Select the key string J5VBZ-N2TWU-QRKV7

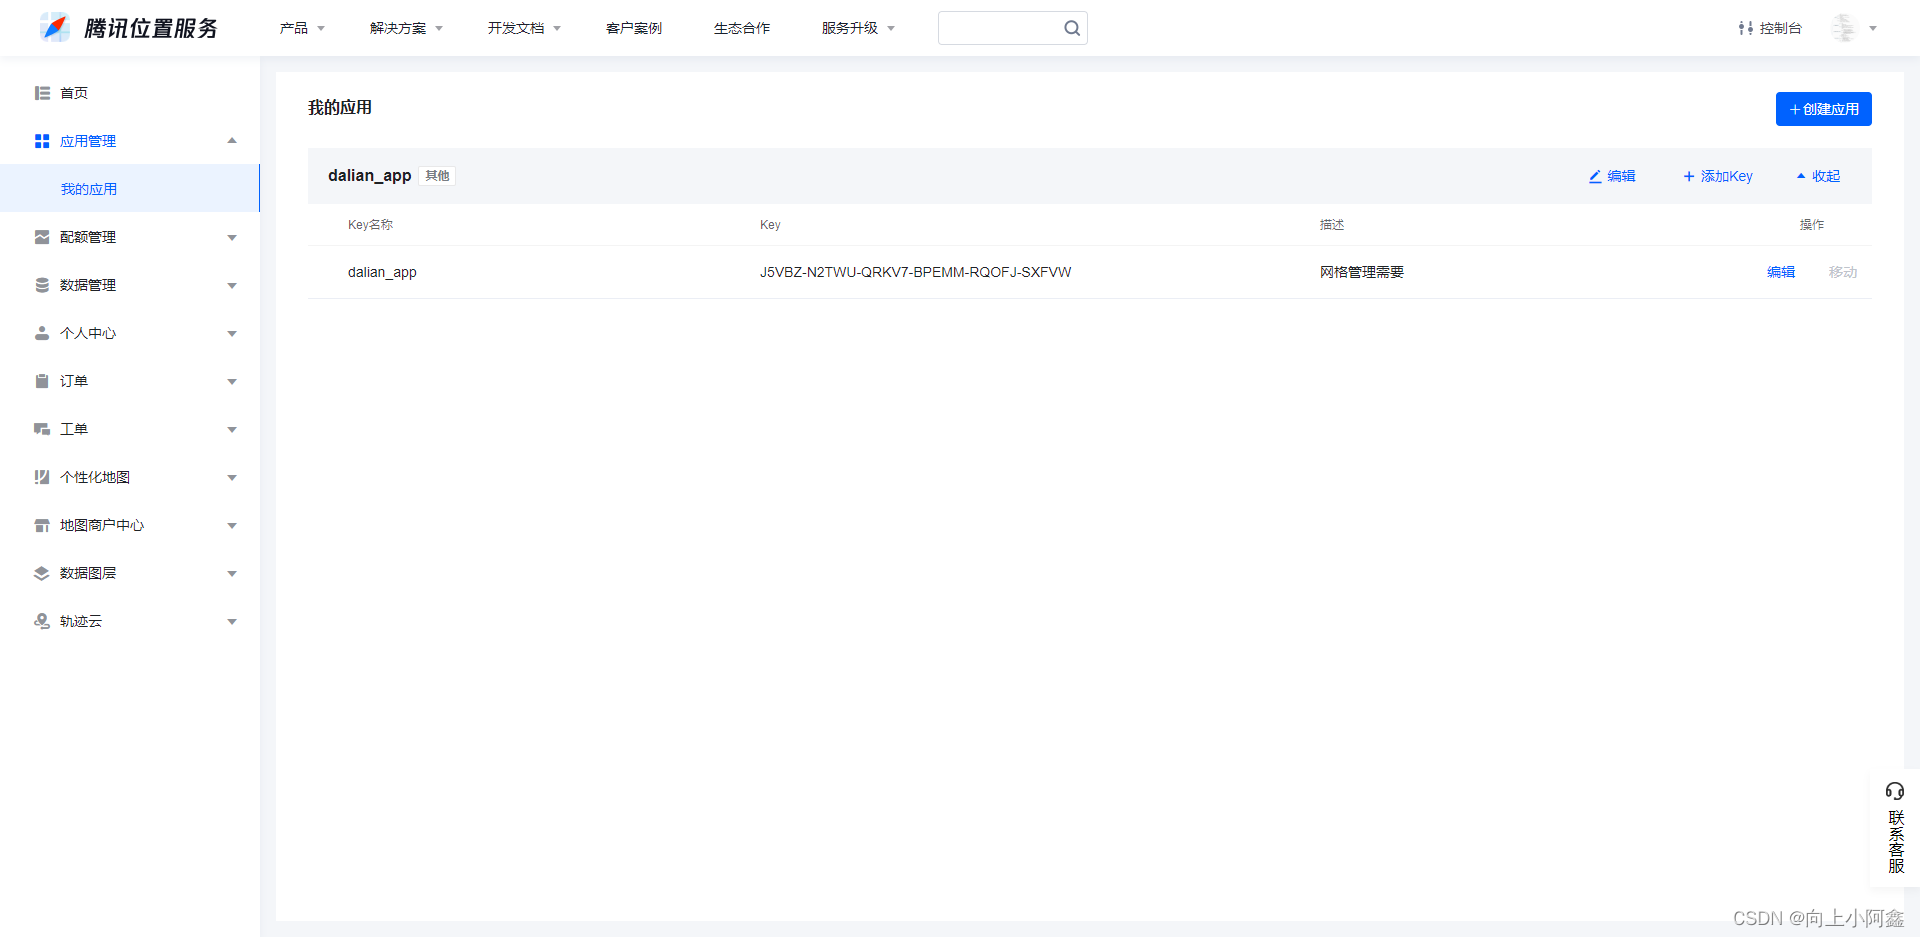[x=915, y=272]
